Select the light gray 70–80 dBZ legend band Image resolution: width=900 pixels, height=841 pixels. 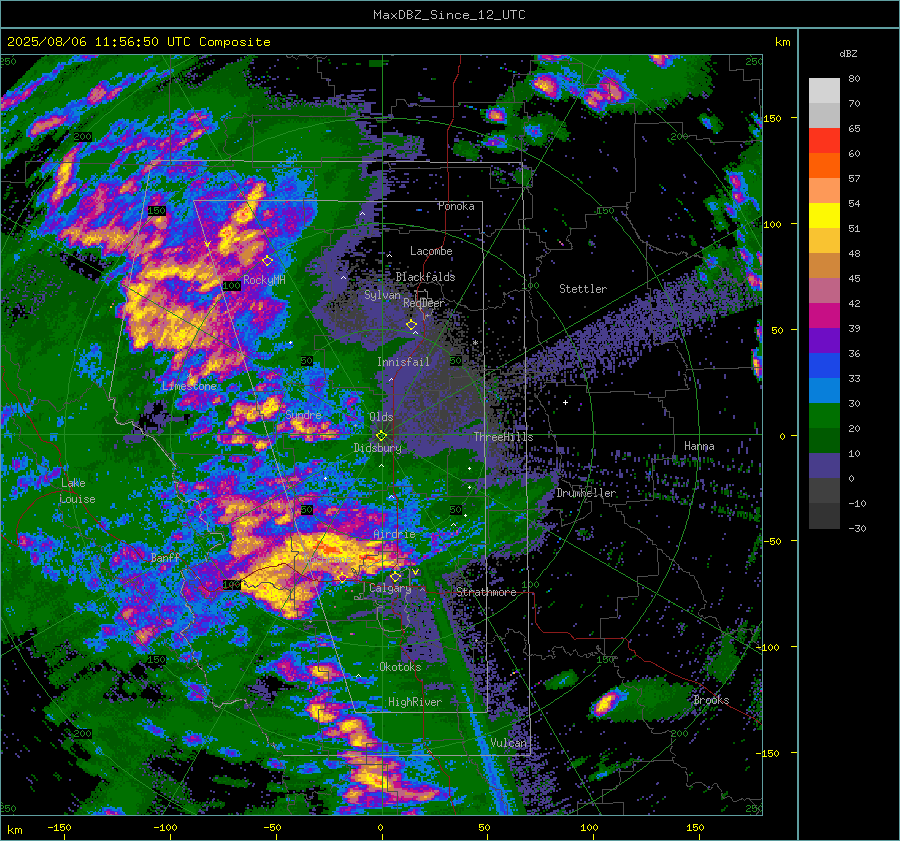click(824, 91)
